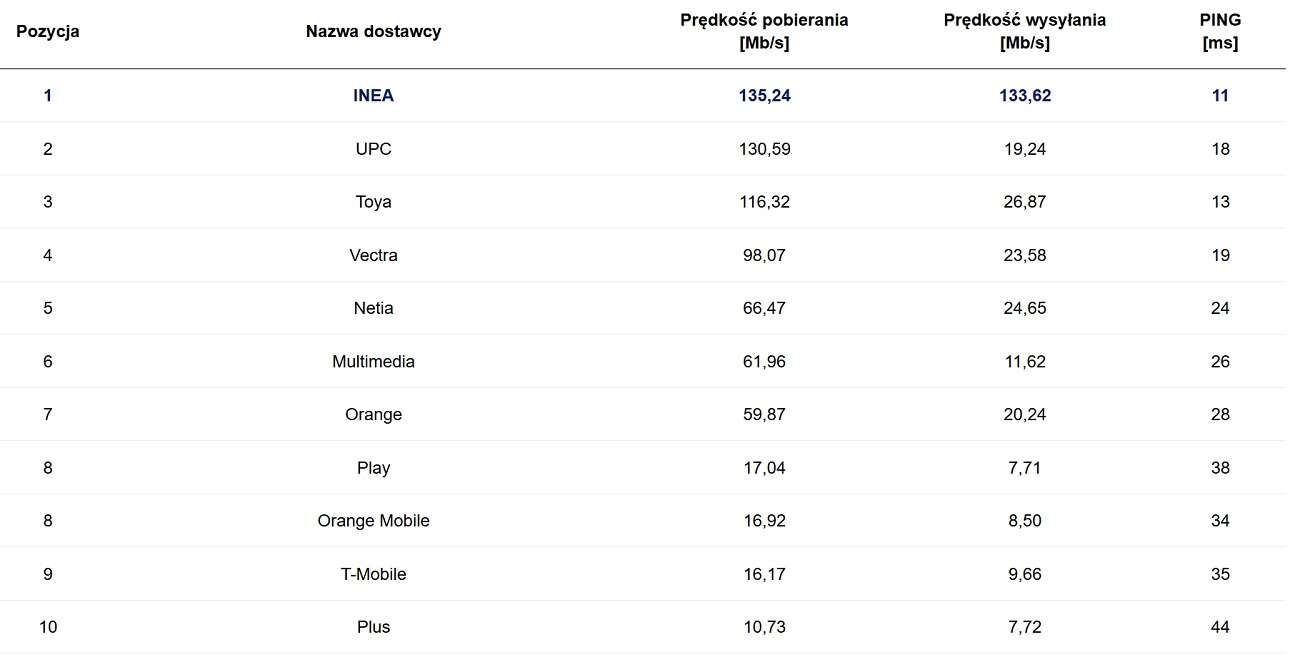
Task: Click the ping value 44 for Plus
Action: [x=1220, y=627]
